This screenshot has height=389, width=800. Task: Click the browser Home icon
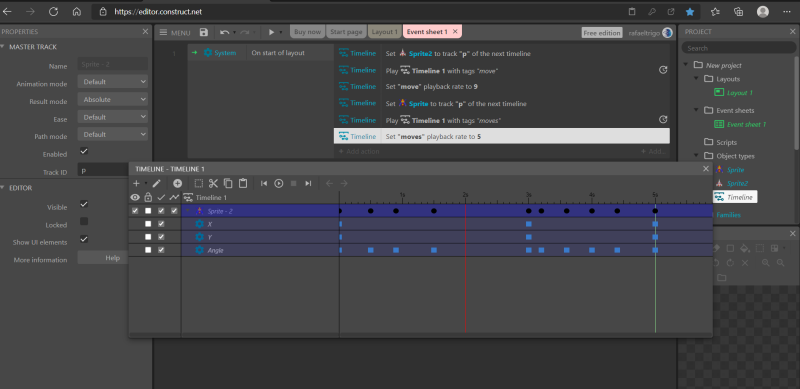77,11
